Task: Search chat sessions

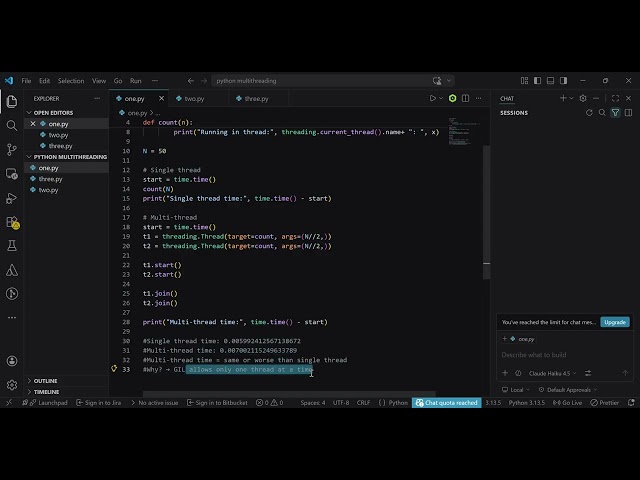Action: pos(602,113)
